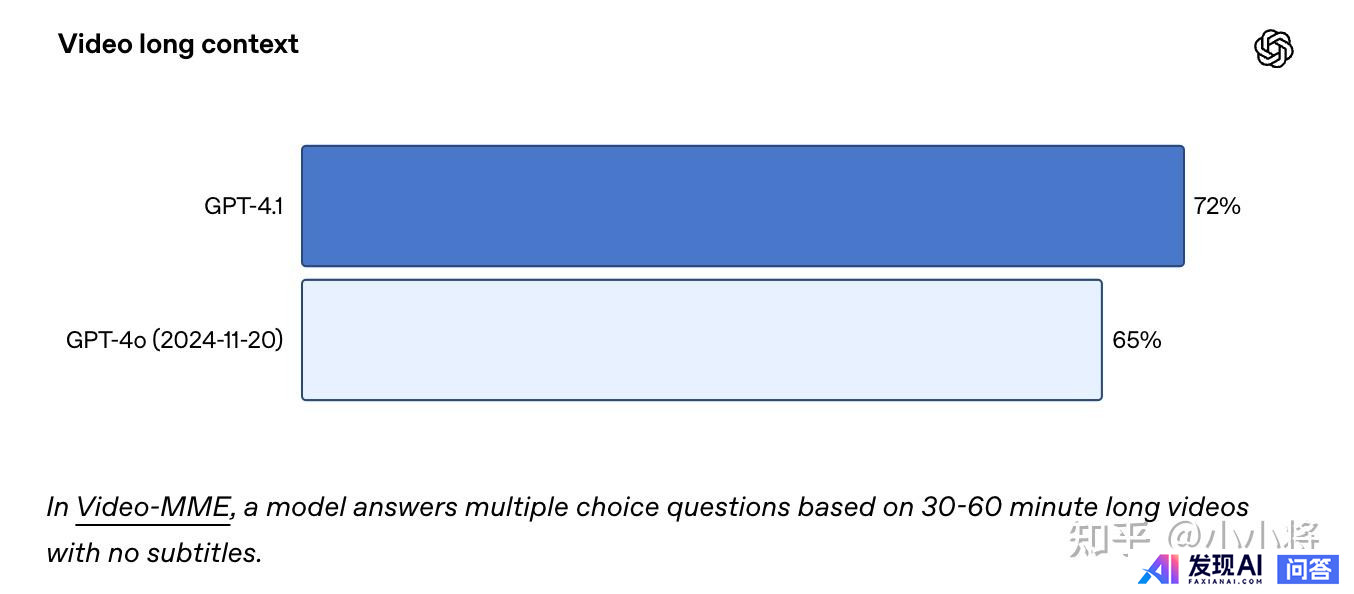Click '30-60 minute long videos' in caption
This screenshot has width=1354, height=594.
point(1083,507)
